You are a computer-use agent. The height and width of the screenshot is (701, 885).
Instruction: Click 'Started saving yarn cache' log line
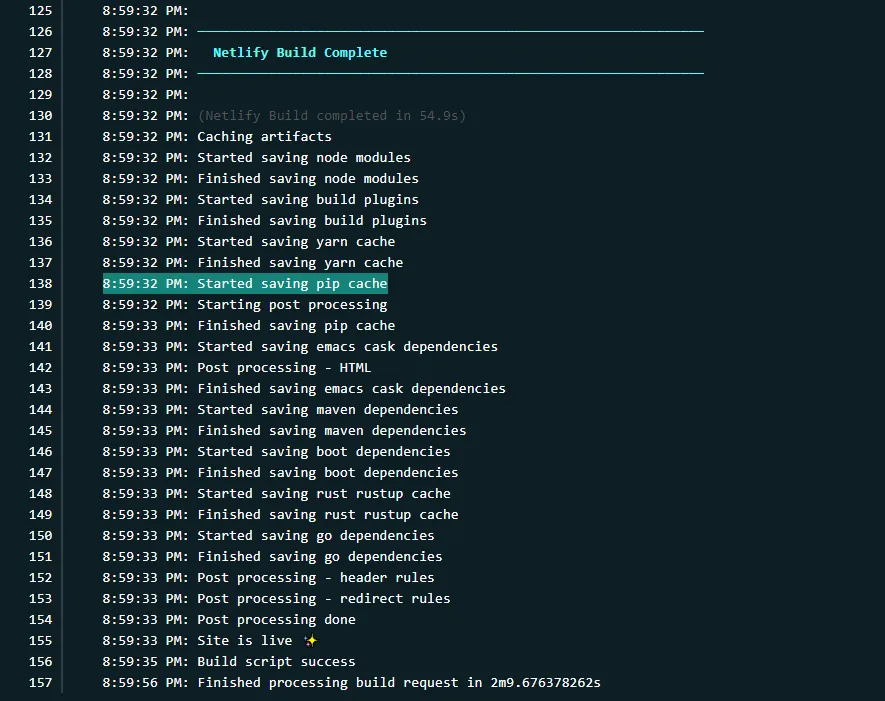click(249, 242)
